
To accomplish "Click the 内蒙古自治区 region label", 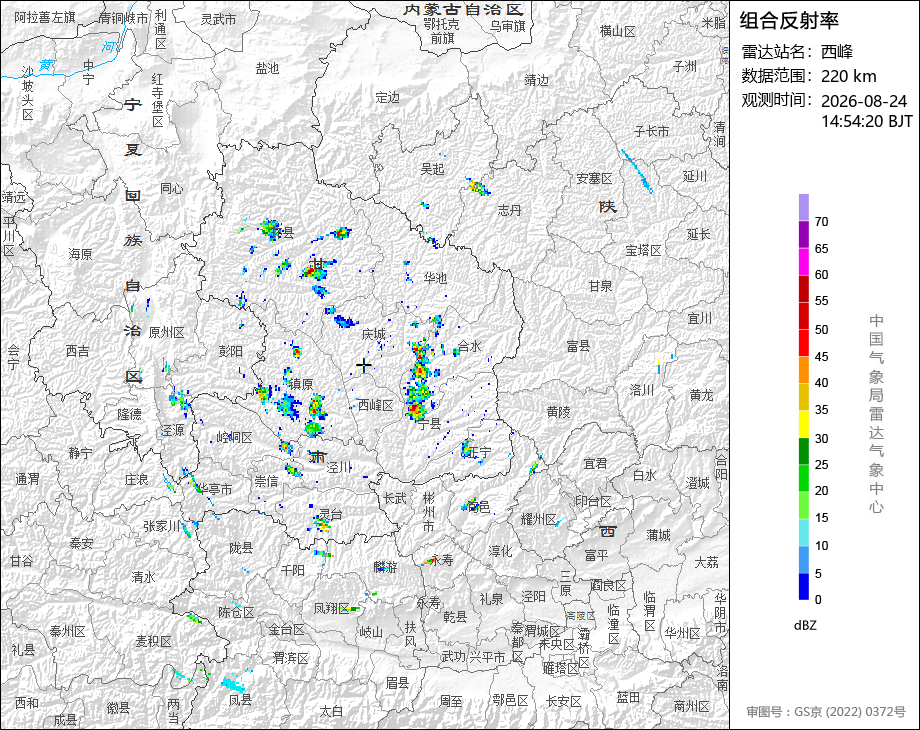I will [x=464, y=10].
